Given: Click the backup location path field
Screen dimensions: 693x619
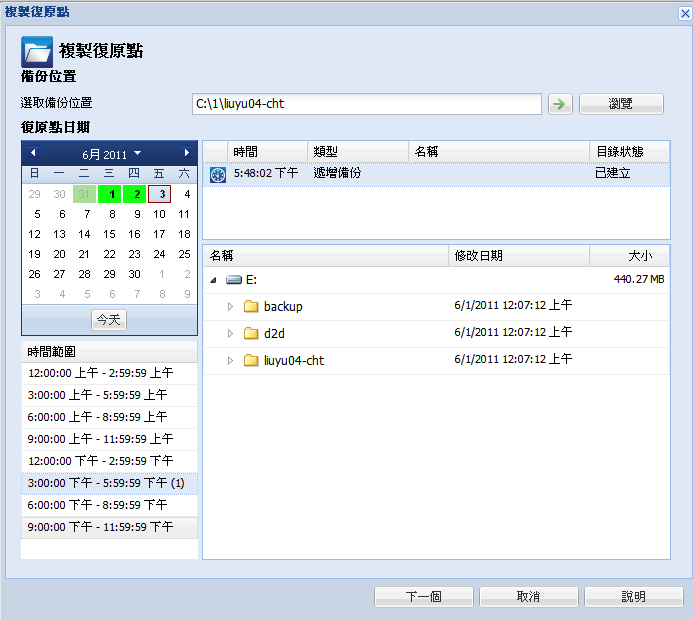Looking at the screenshot, I should coord(367,104).
